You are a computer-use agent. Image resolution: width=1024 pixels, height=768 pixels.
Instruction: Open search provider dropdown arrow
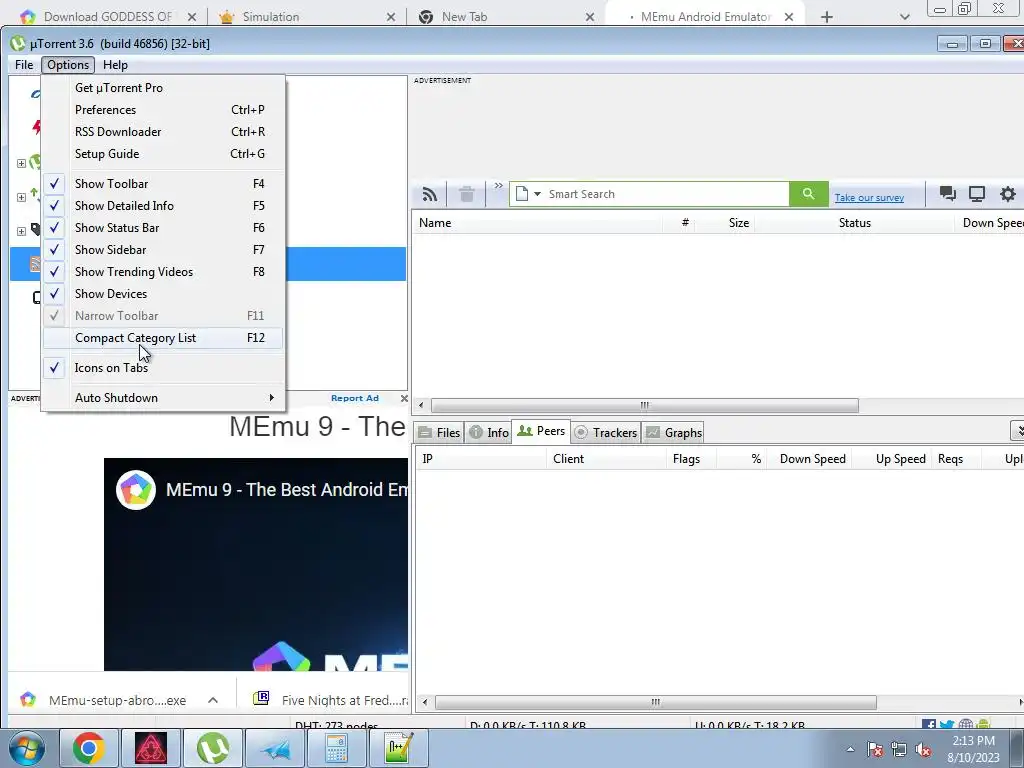(537, 194)
